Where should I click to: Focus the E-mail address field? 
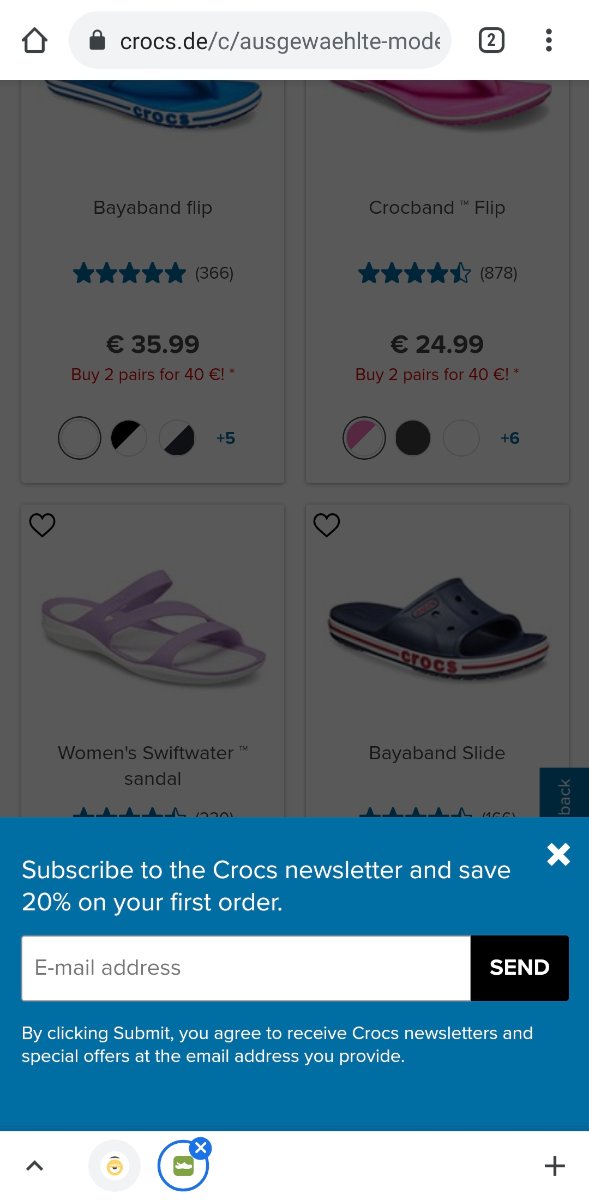point(246,968)
